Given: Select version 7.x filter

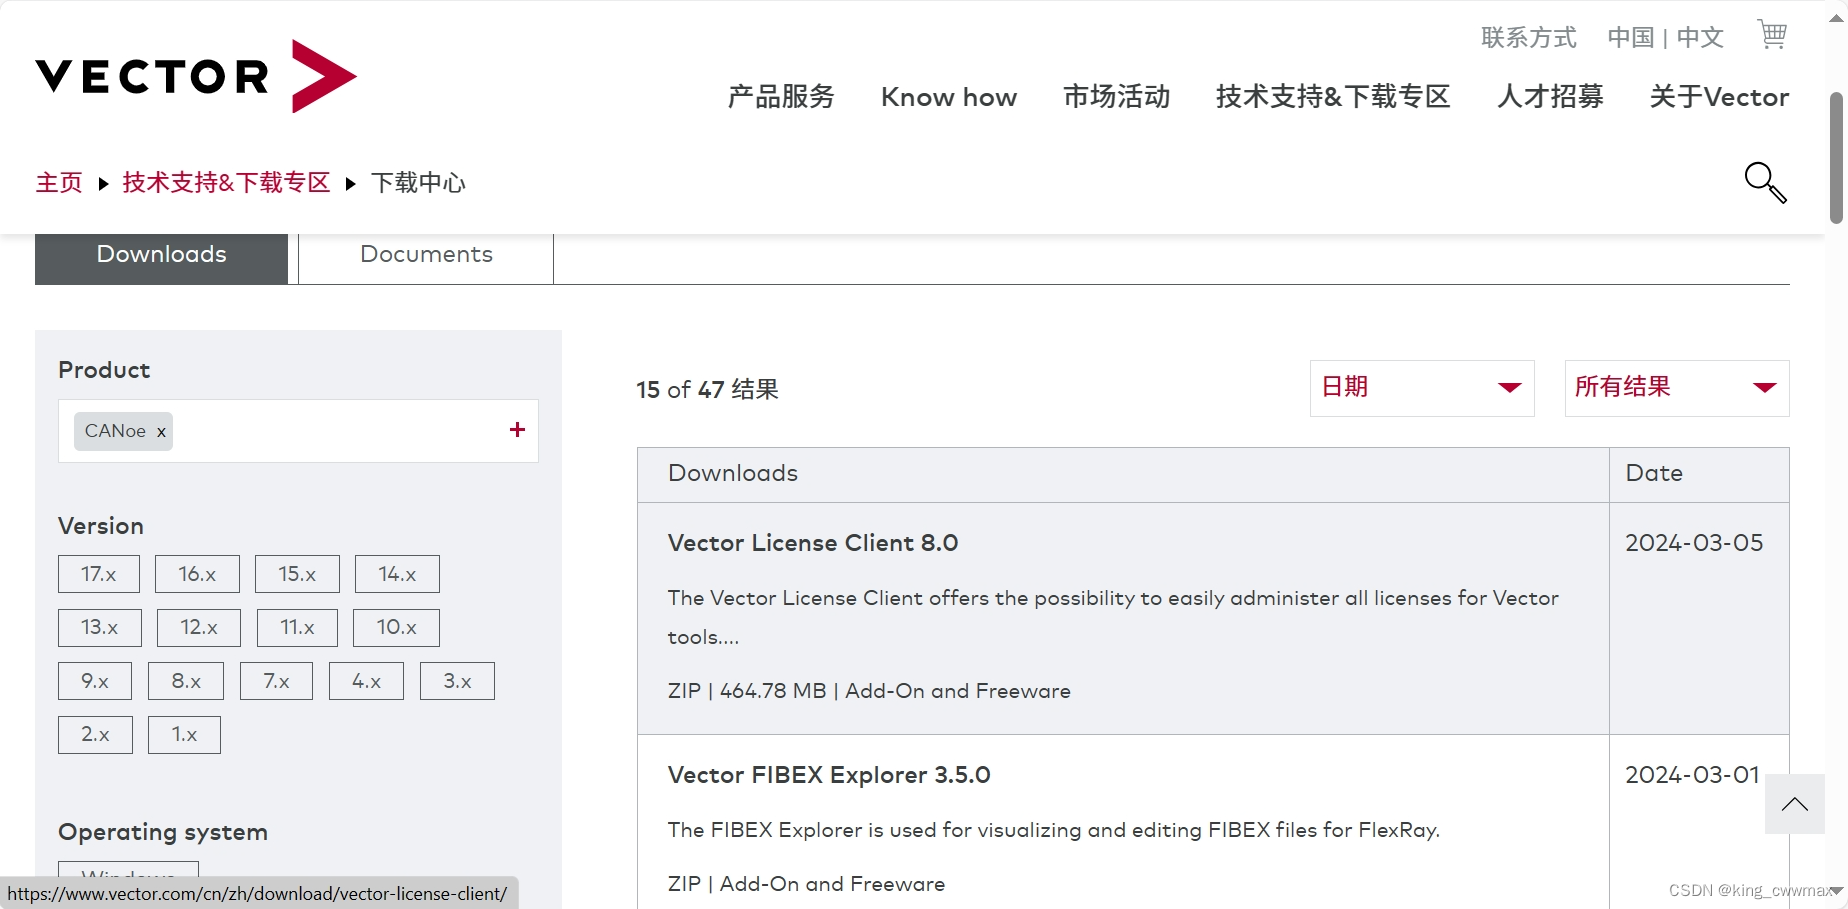Looking at the screenshot, I should 276,681.
